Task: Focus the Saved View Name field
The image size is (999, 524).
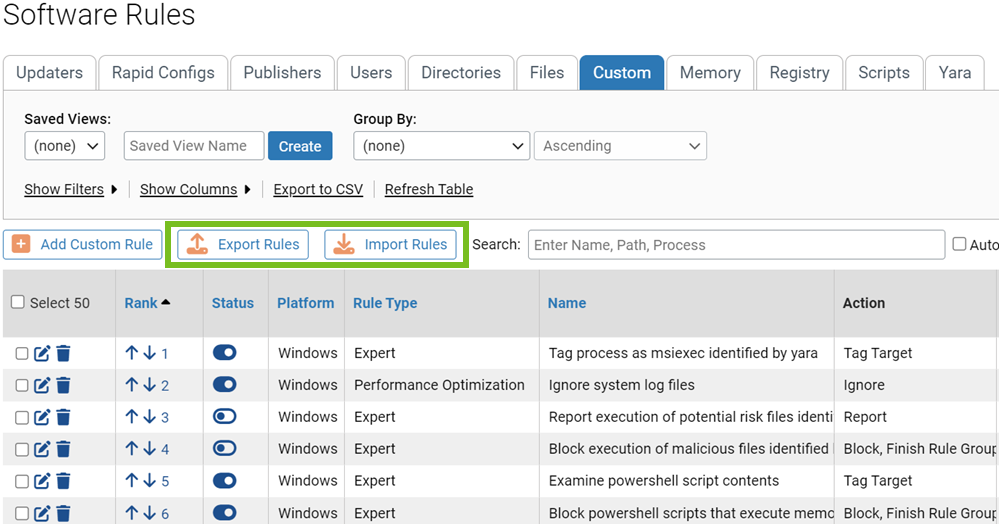Action: (194, 146)
